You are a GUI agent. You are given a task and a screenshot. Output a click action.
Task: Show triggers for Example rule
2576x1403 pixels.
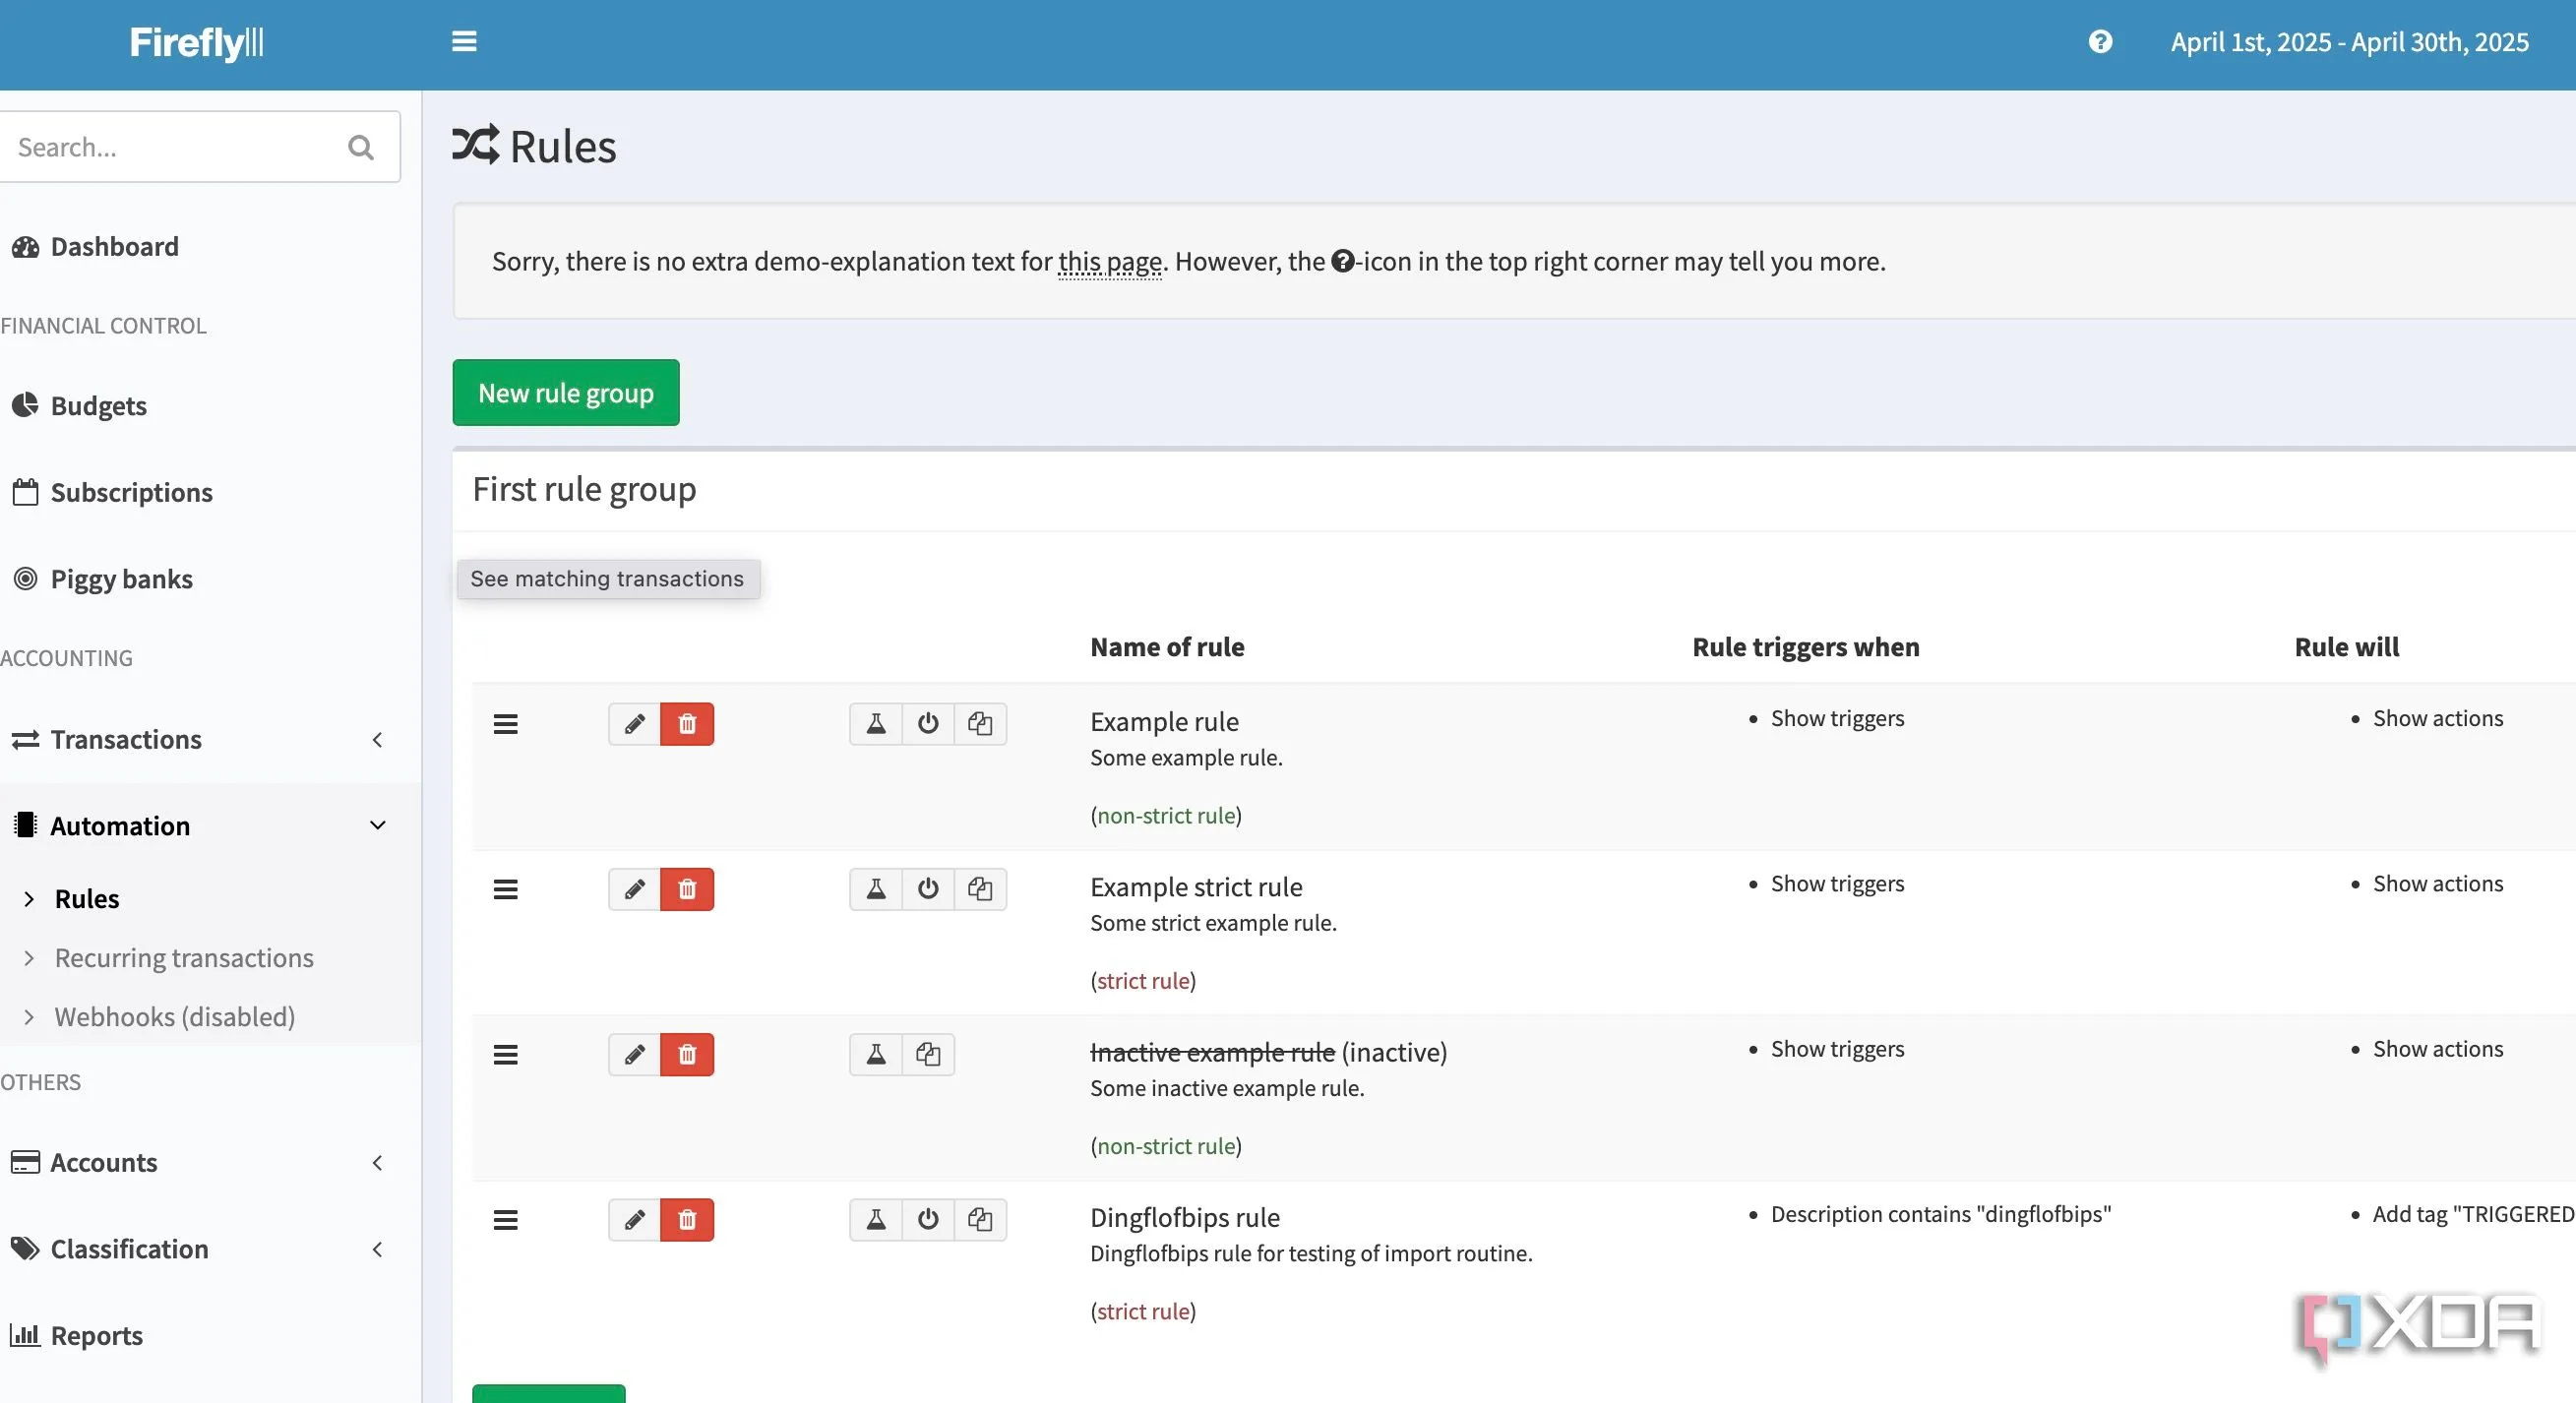[x=1837, y=718]
